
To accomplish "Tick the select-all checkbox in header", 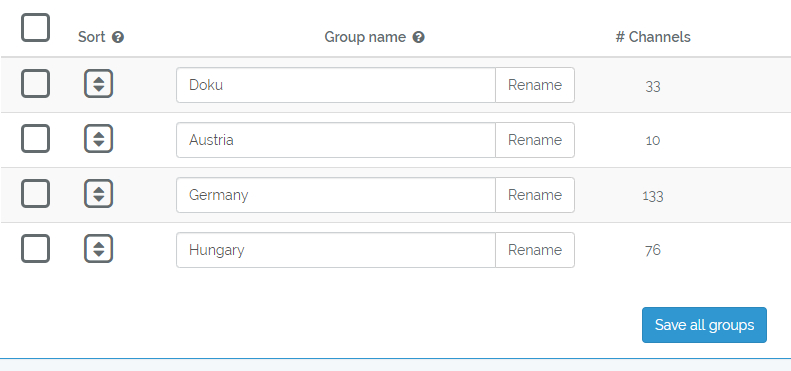I will (x=35, y=28).
